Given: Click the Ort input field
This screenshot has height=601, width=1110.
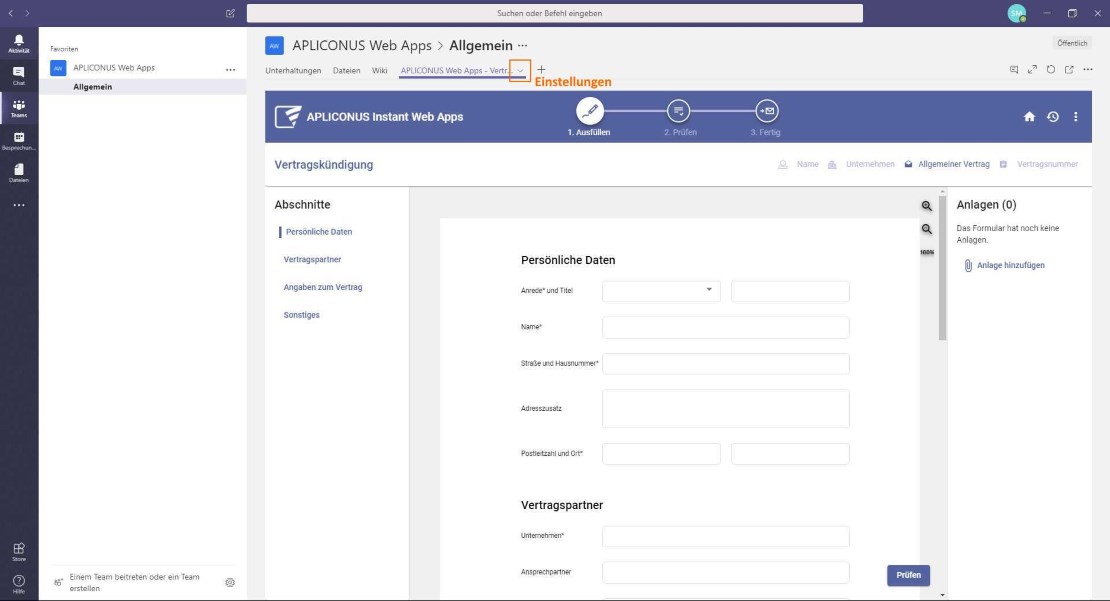Looking at the screenshot, I should 790,454.
